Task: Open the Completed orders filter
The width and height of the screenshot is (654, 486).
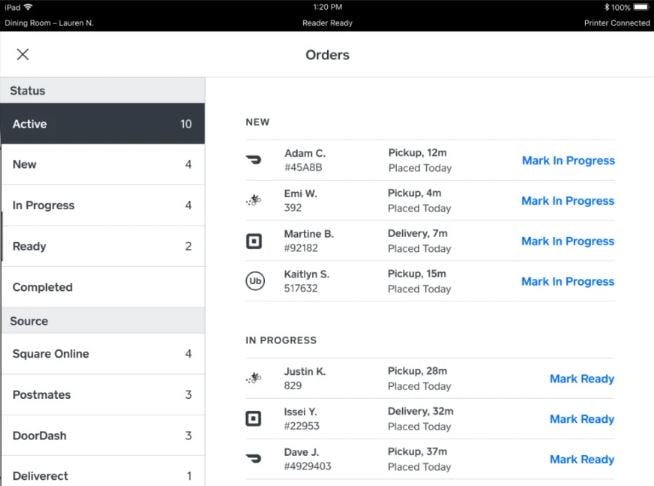Action: (102, 287)
